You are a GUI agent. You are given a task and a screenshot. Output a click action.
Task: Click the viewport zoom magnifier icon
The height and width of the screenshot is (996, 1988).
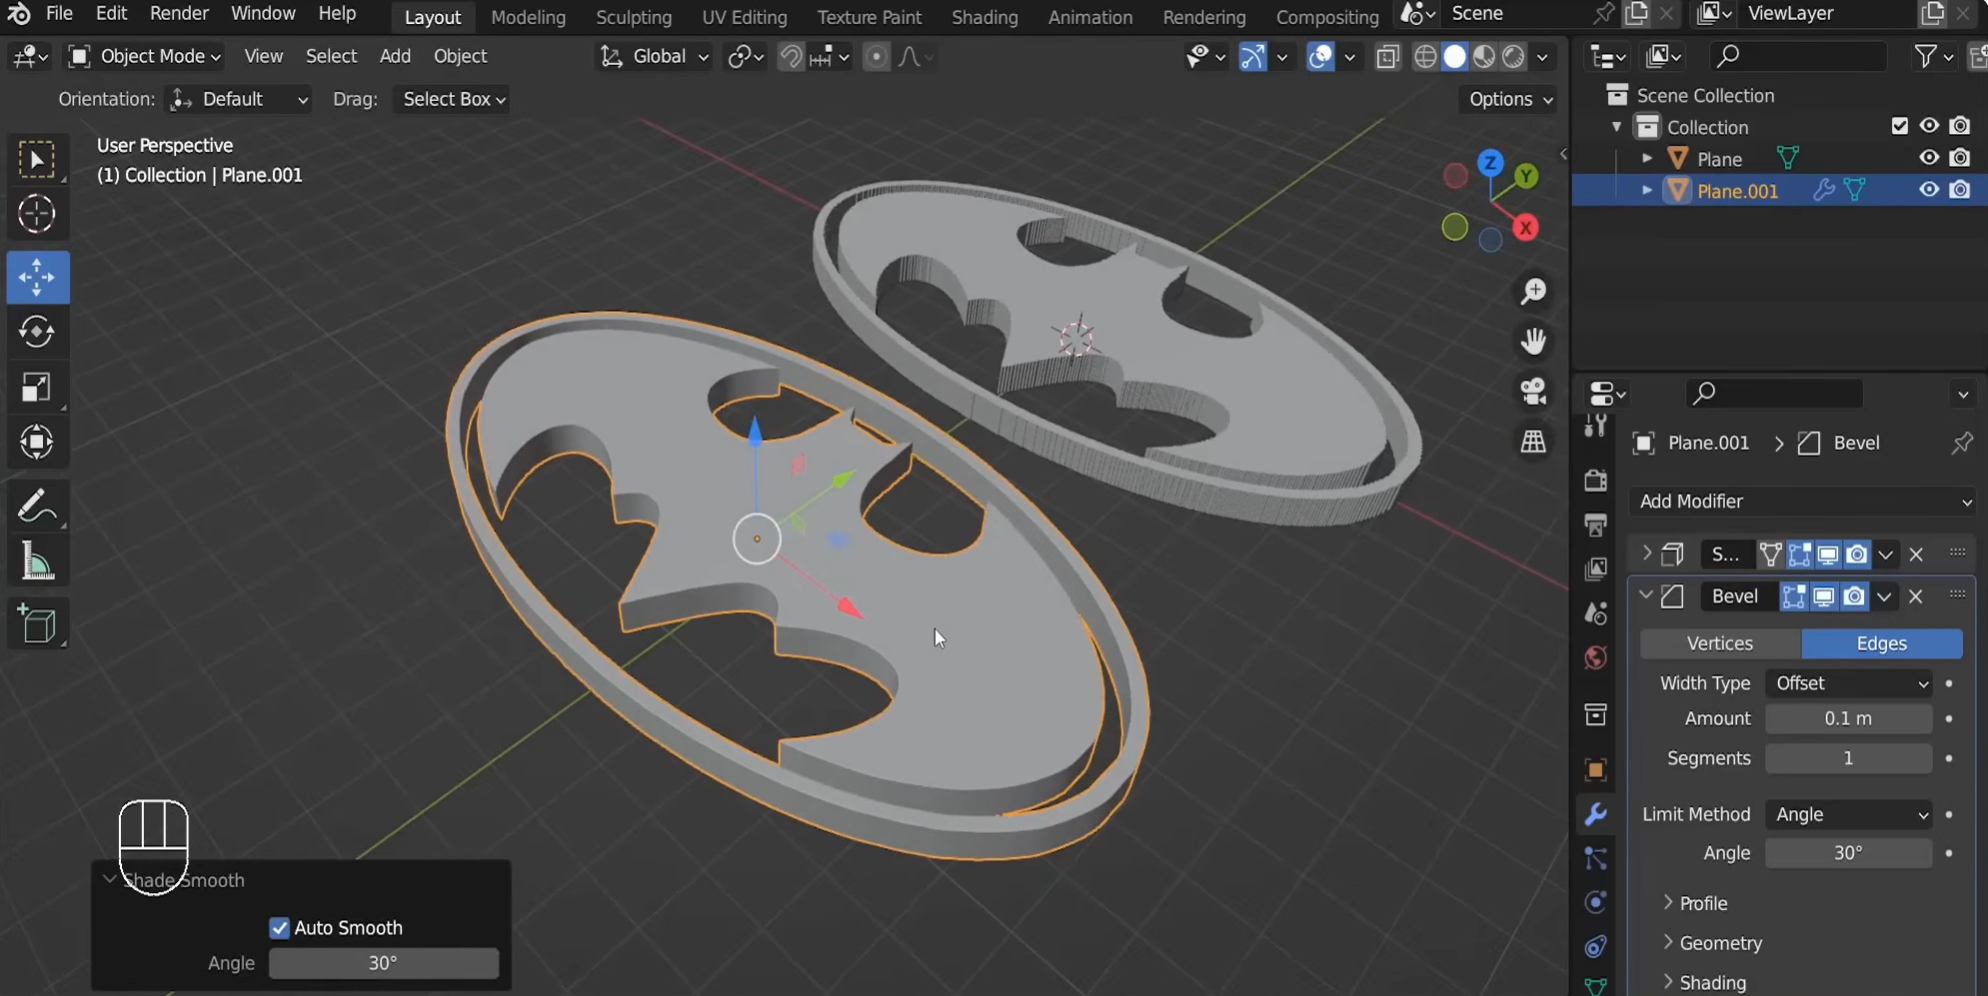coord(1533,291)
